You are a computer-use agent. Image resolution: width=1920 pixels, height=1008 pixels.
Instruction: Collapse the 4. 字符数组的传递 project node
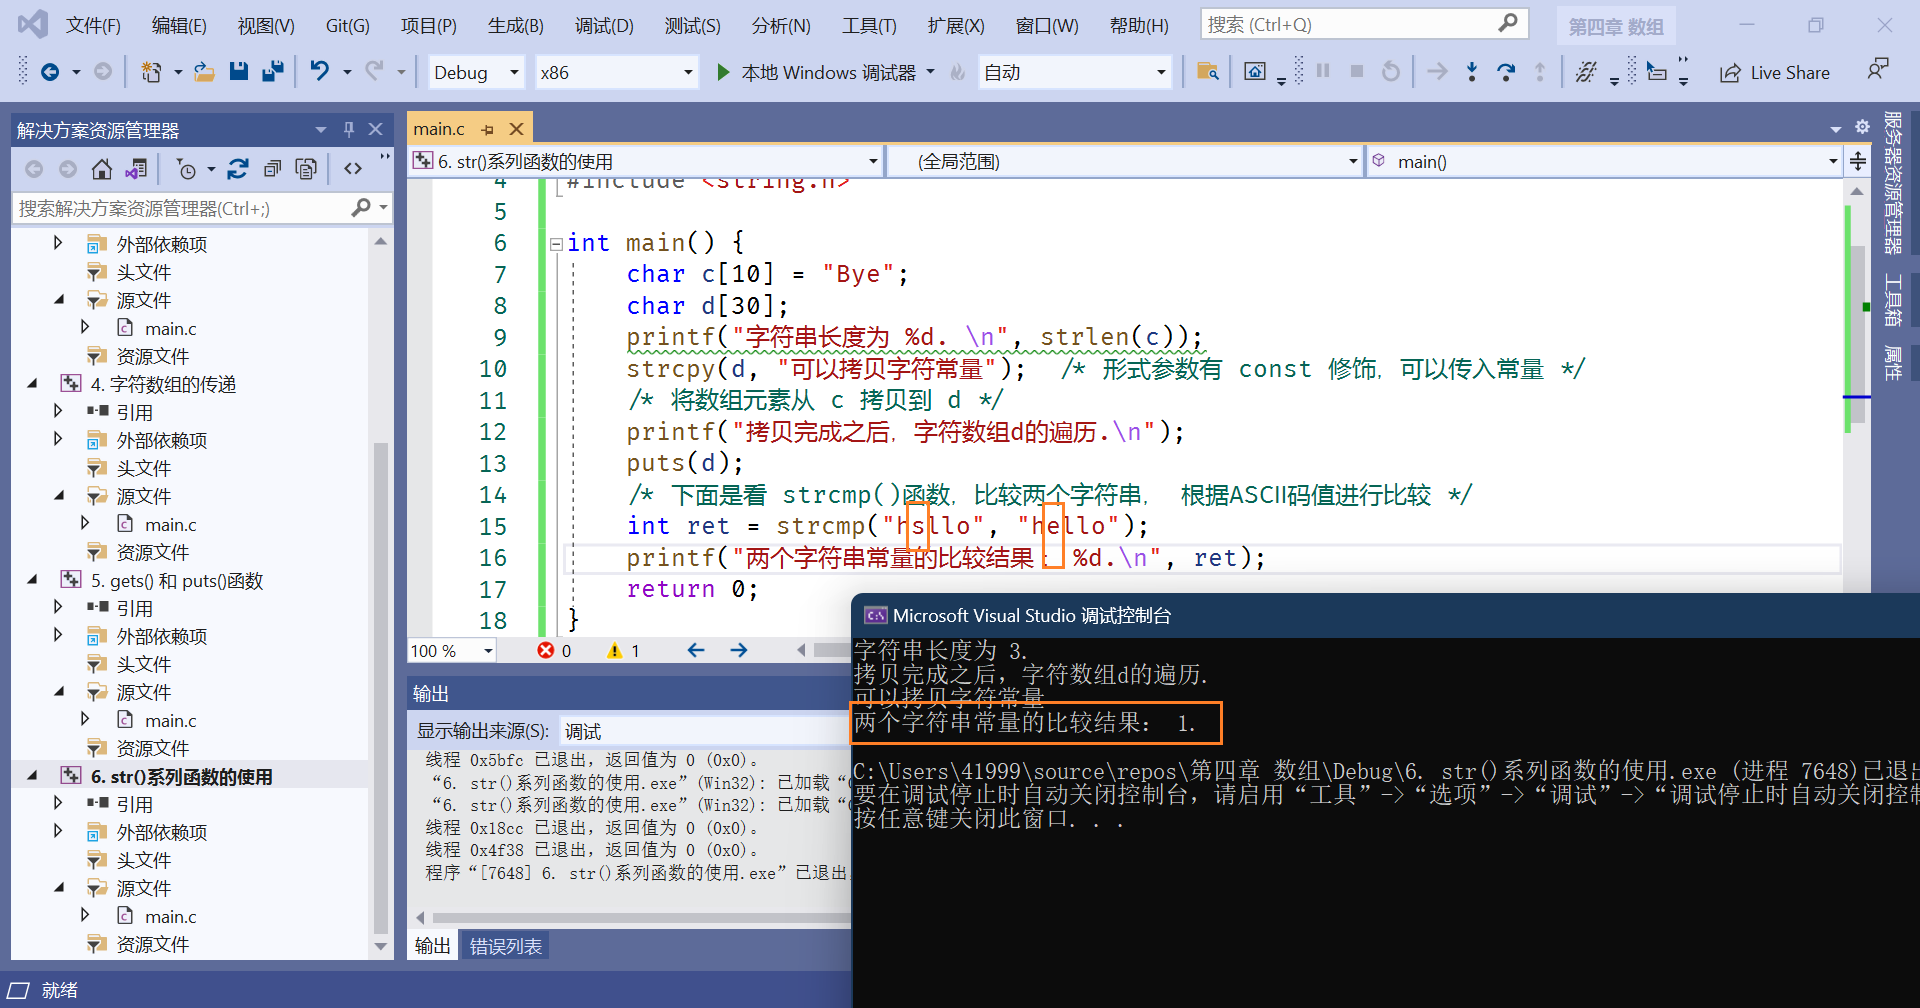[x=32, y=384]
